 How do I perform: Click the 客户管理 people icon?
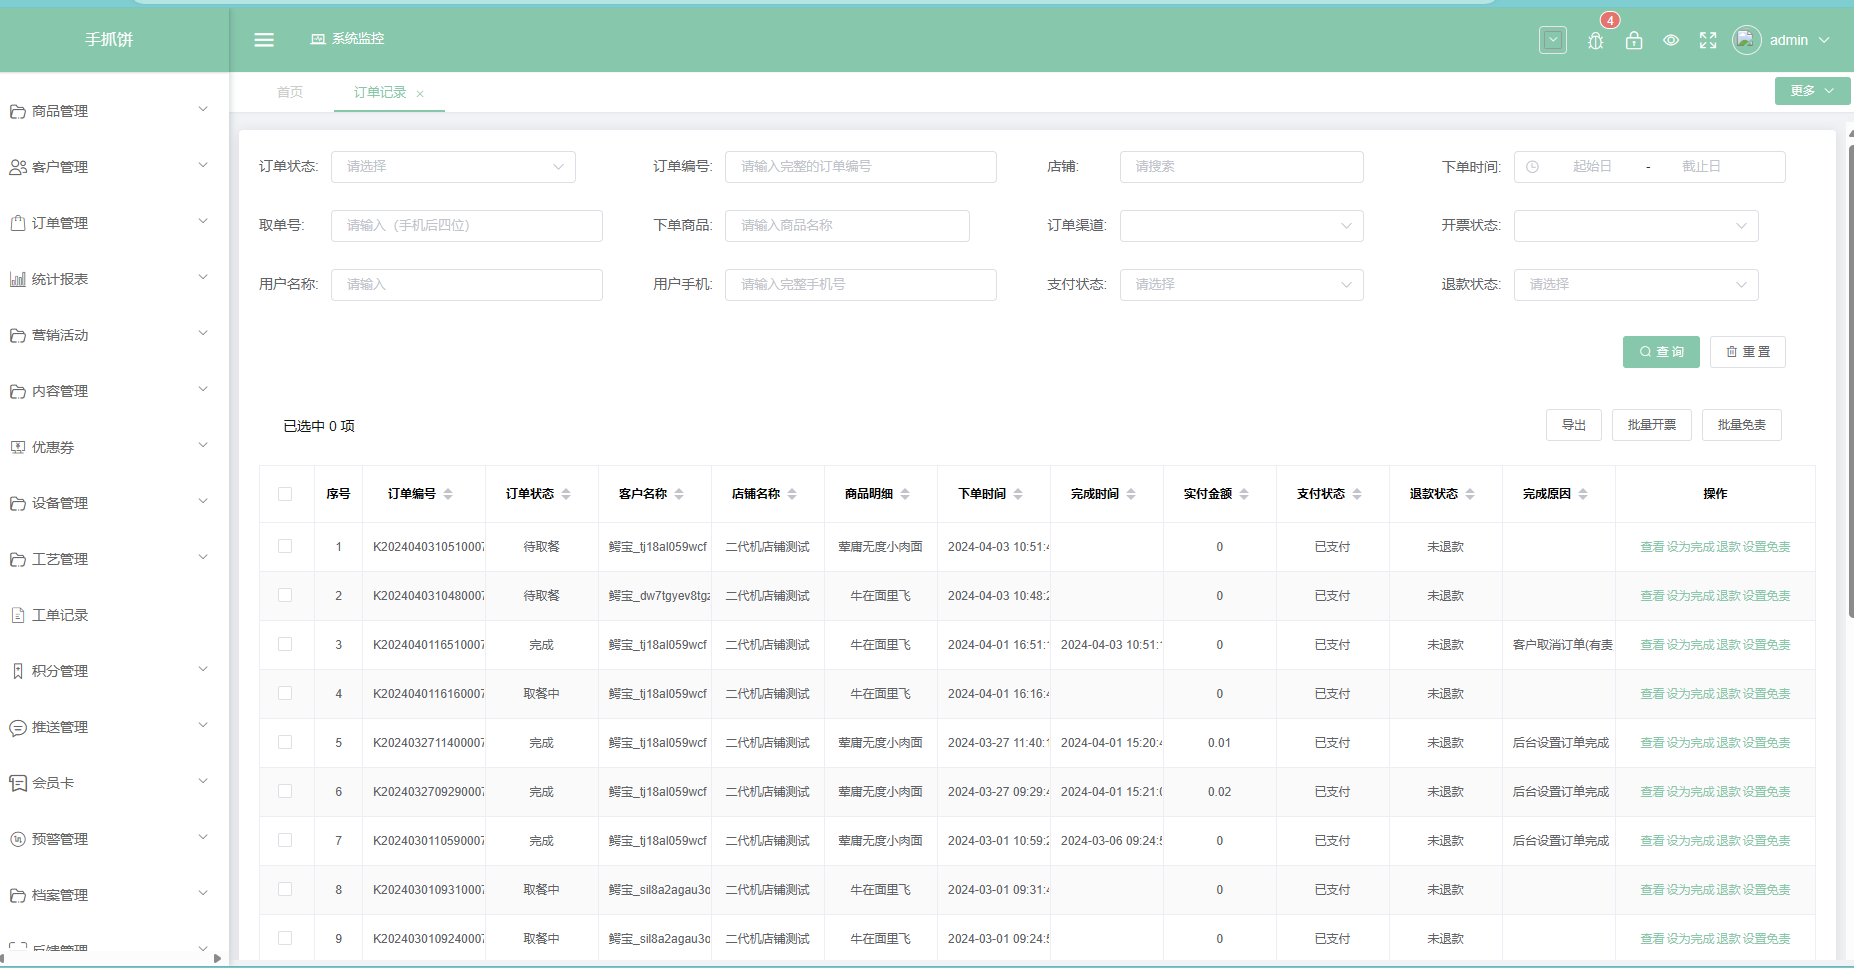point(18,167)
